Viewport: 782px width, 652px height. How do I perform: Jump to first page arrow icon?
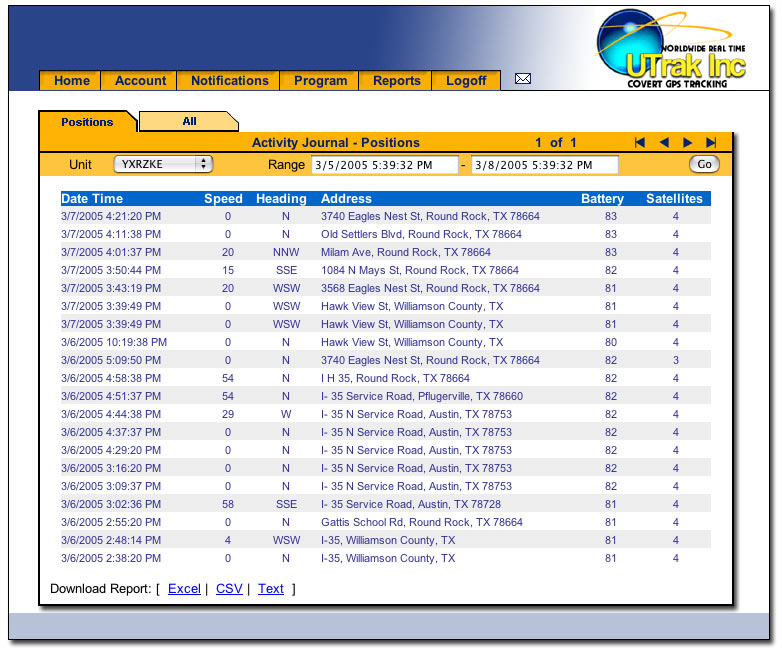tap(640, 143)
